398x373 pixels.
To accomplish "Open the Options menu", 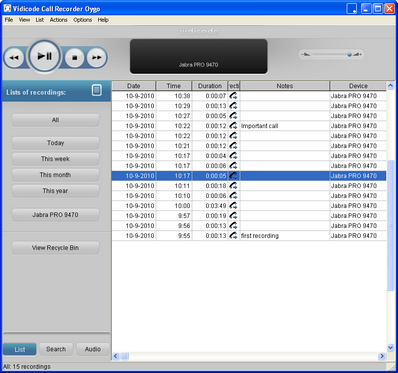I will (82, 20).
